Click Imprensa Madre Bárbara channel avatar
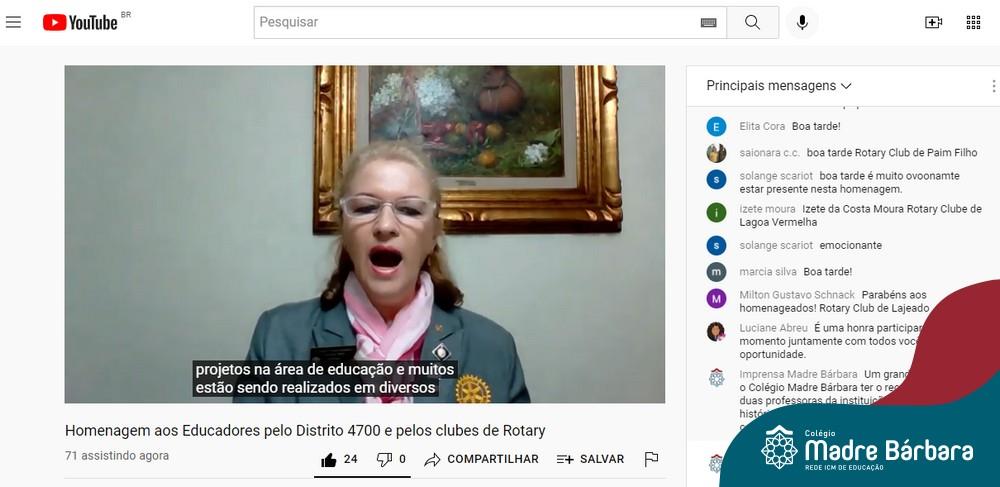Viewport: 1000px width, 487px height. 716,377
